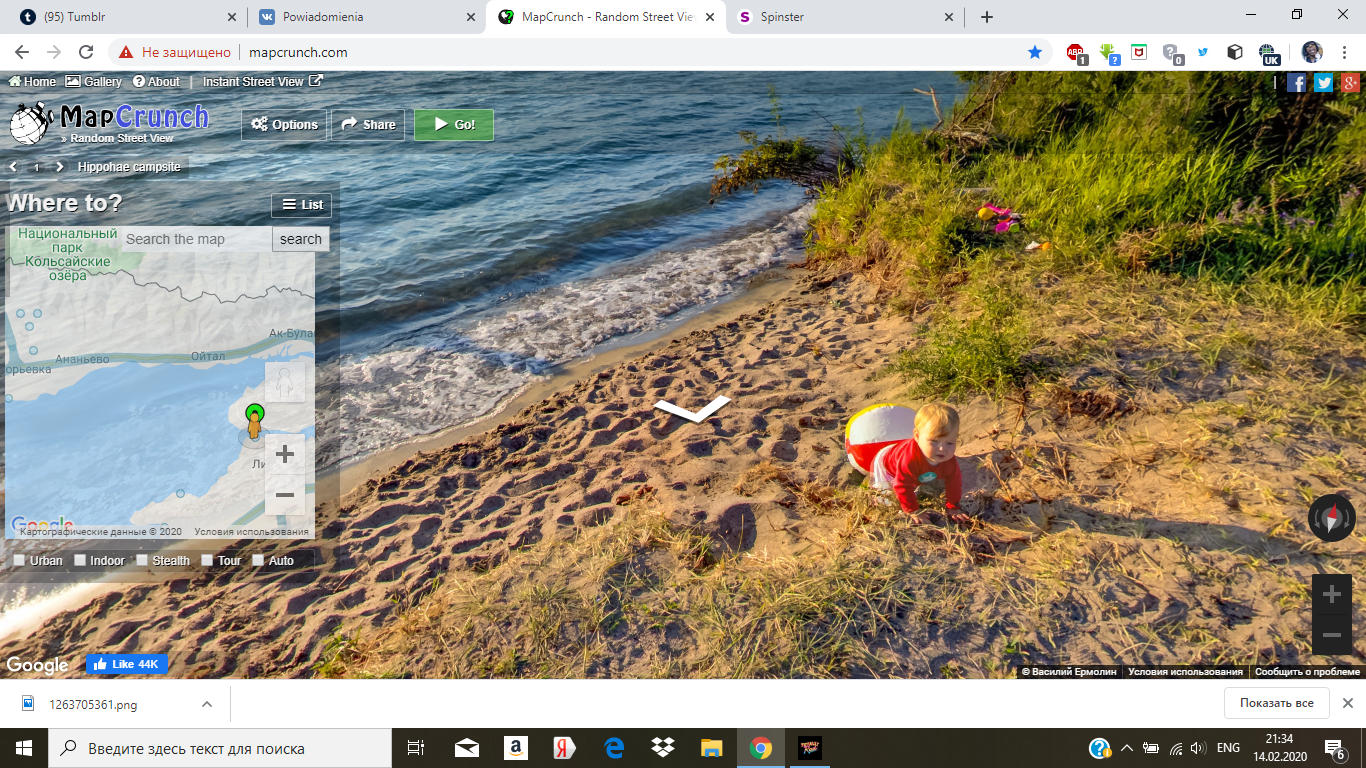Expand the download item chevron menu
Viewport: 1366px width, 768px height.
(207, 704)
